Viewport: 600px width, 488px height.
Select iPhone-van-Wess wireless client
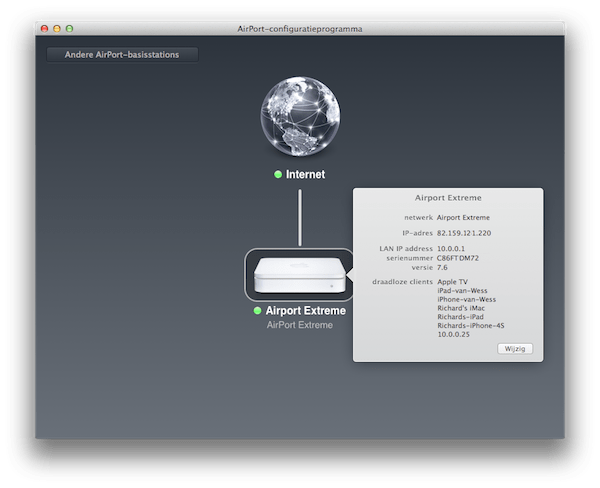click(x=466, y=299)
